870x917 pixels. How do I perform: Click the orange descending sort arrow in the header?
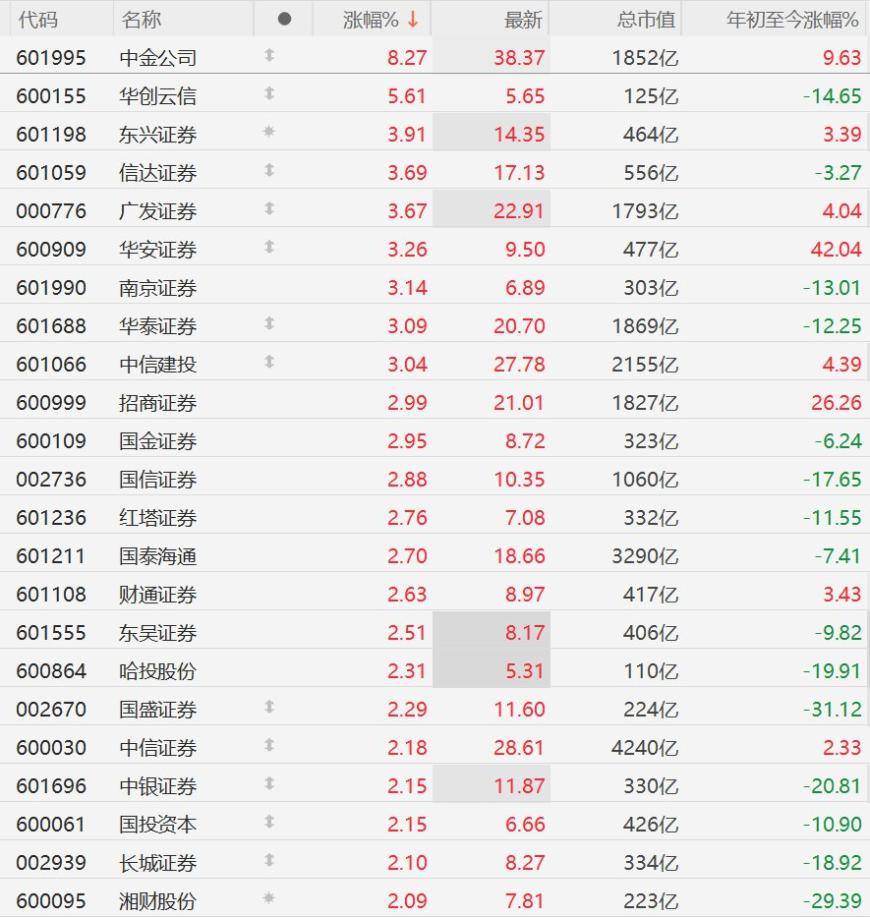413,19
